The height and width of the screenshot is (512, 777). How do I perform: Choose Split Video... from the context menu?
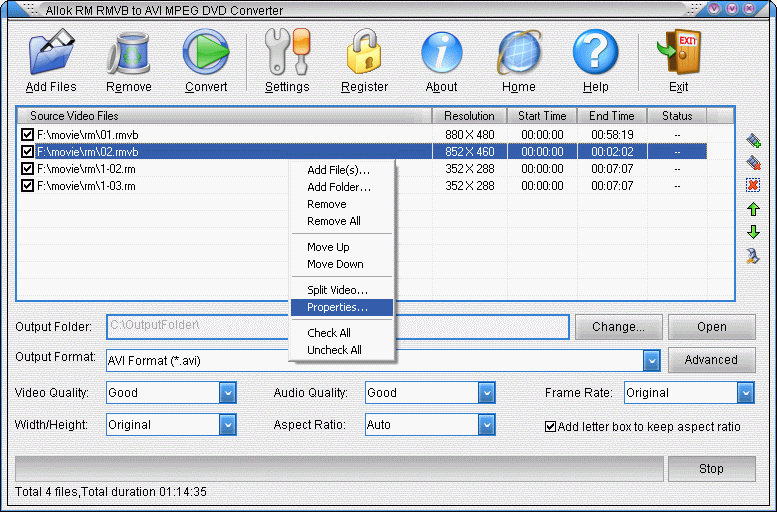click(337, 290)
